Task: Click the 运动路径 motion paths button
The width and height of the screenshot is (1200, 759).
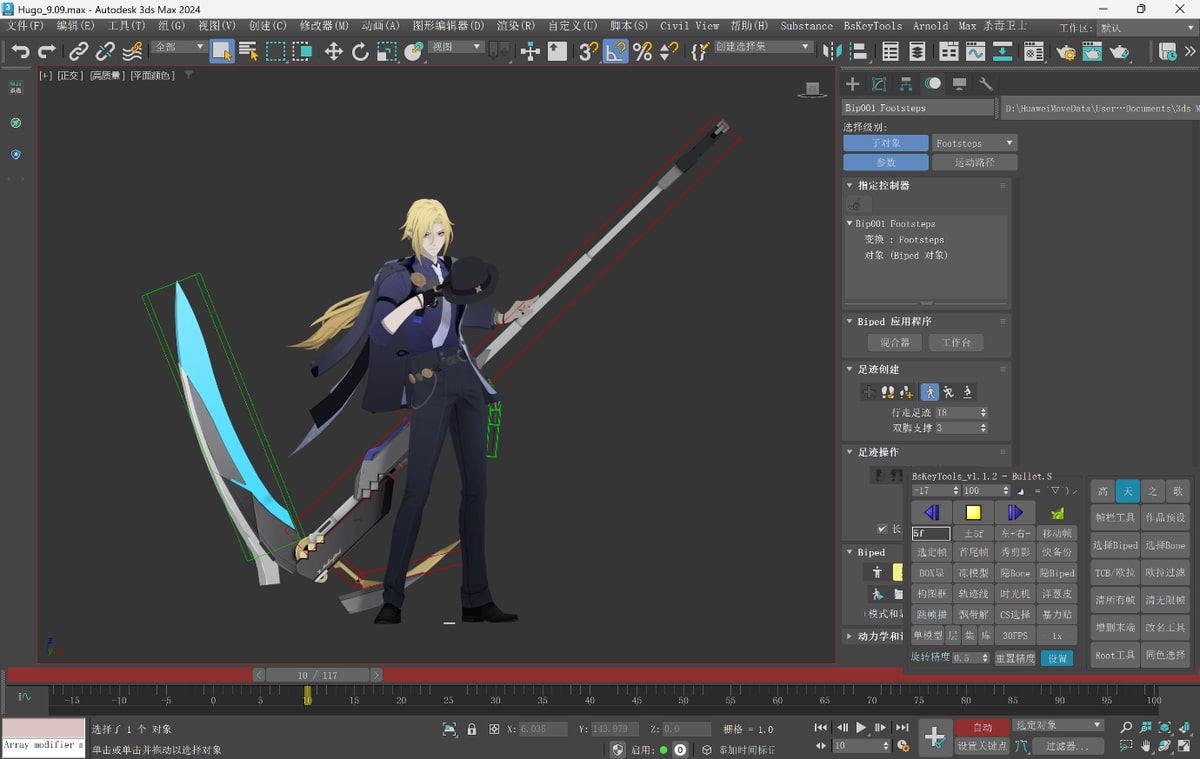Action: (974, 162)
